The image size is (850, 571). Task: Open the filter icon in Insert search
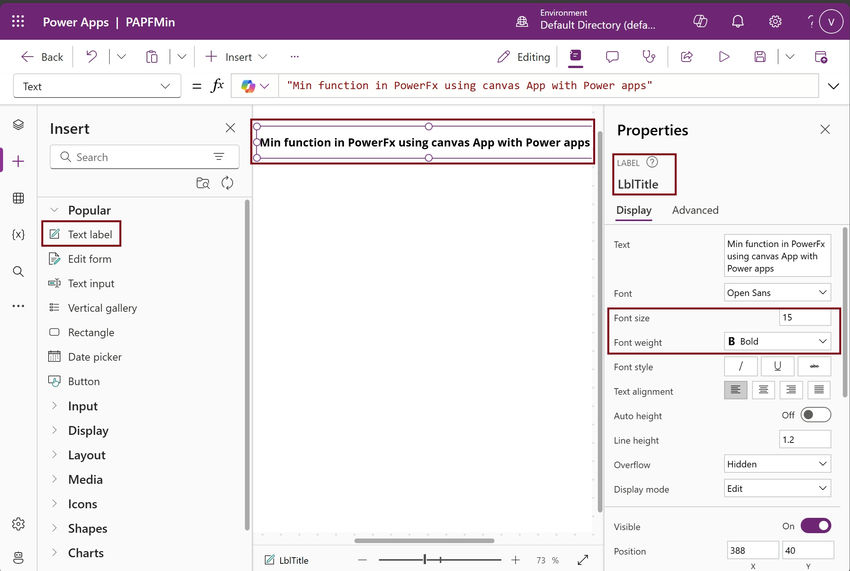(x=218, y=157)
